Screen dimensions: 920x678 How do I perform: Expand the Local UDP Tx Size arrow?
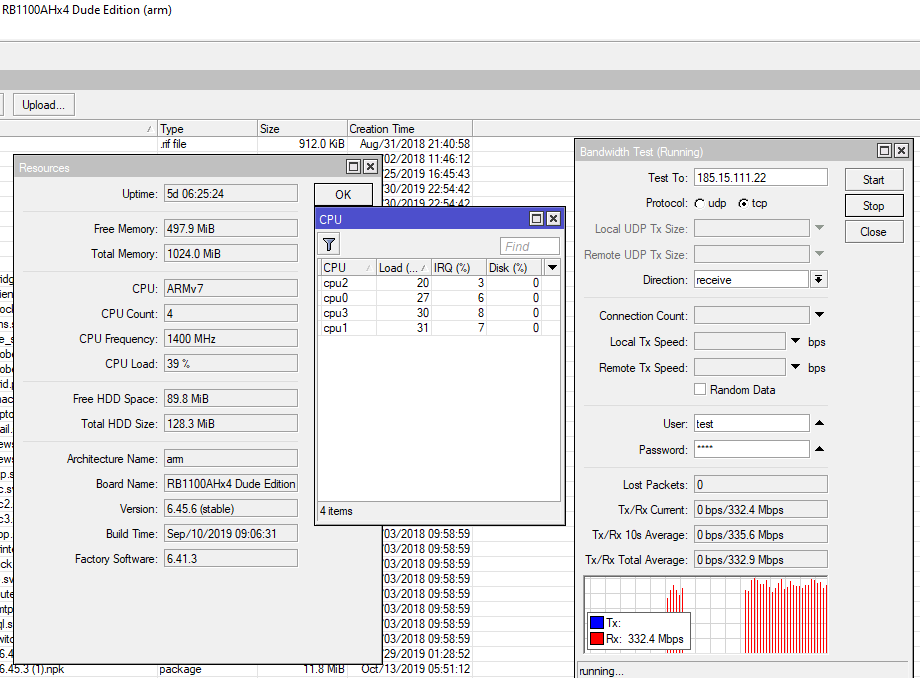pyautogui.click(x=820, y=228)
